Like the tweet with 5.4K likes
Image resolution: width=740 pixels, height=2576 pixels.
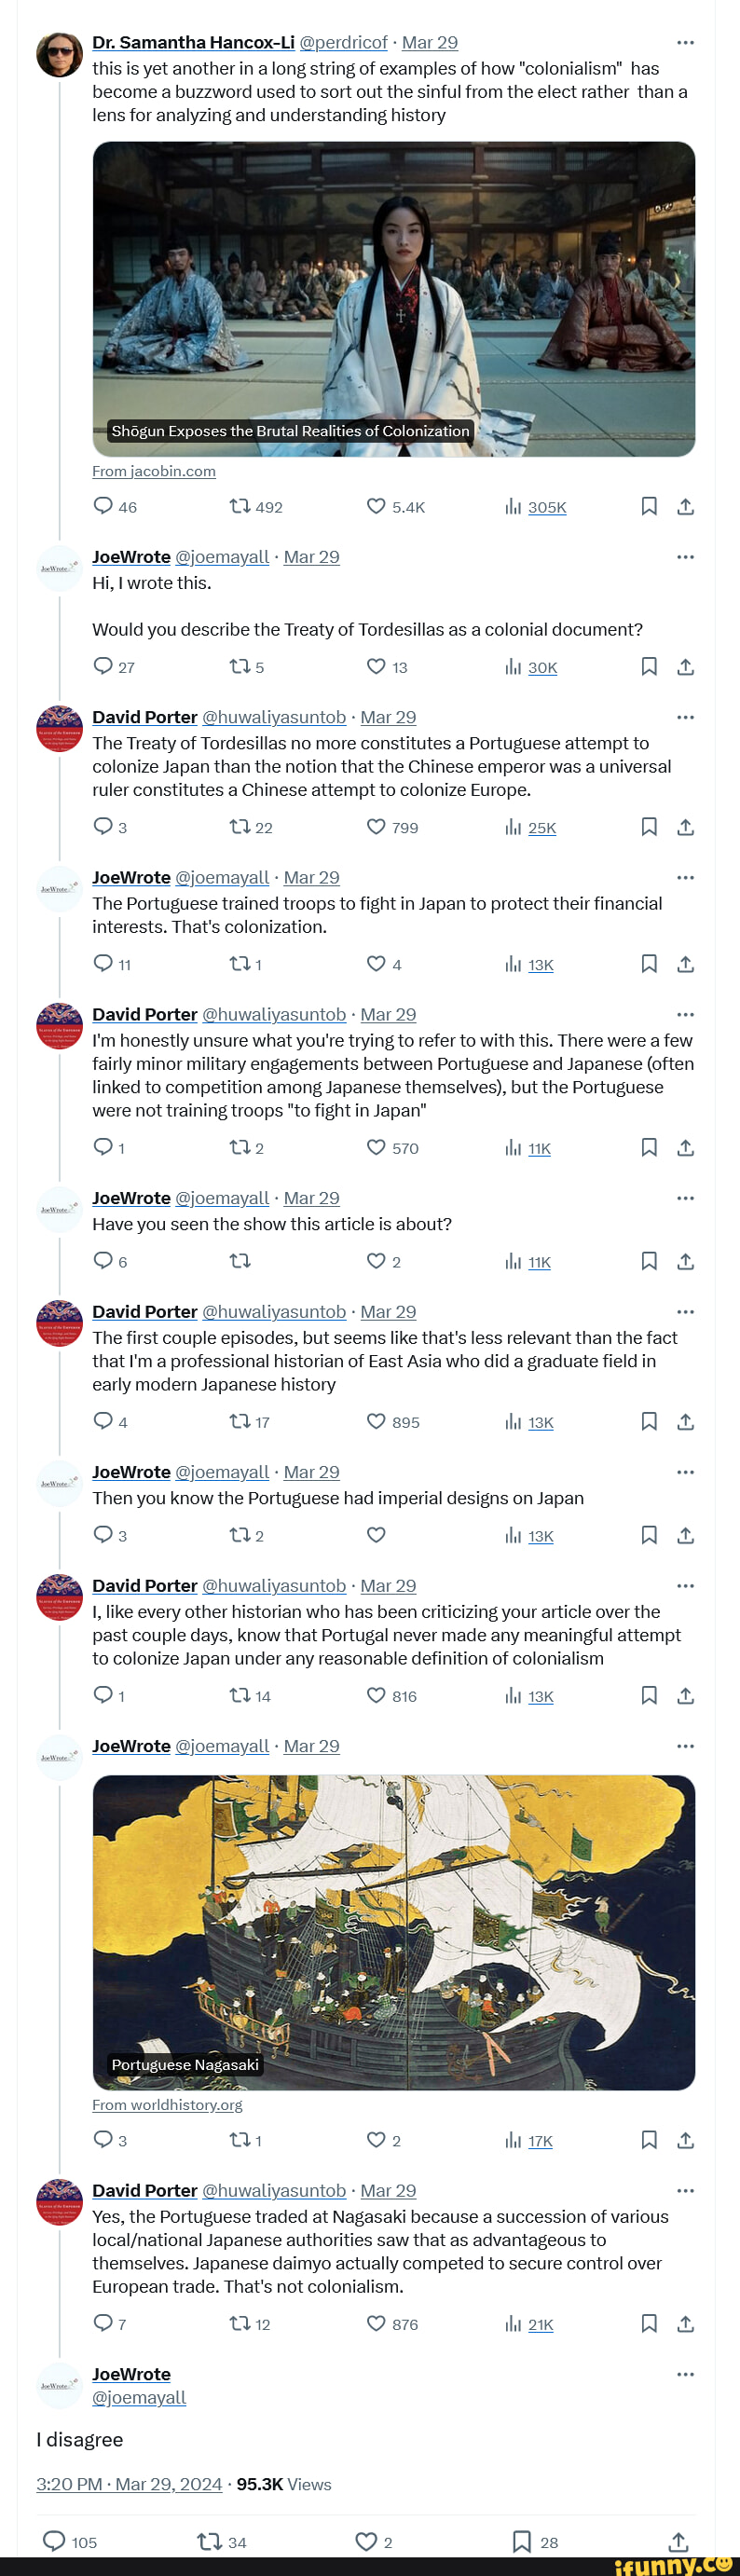click(376, 506)
